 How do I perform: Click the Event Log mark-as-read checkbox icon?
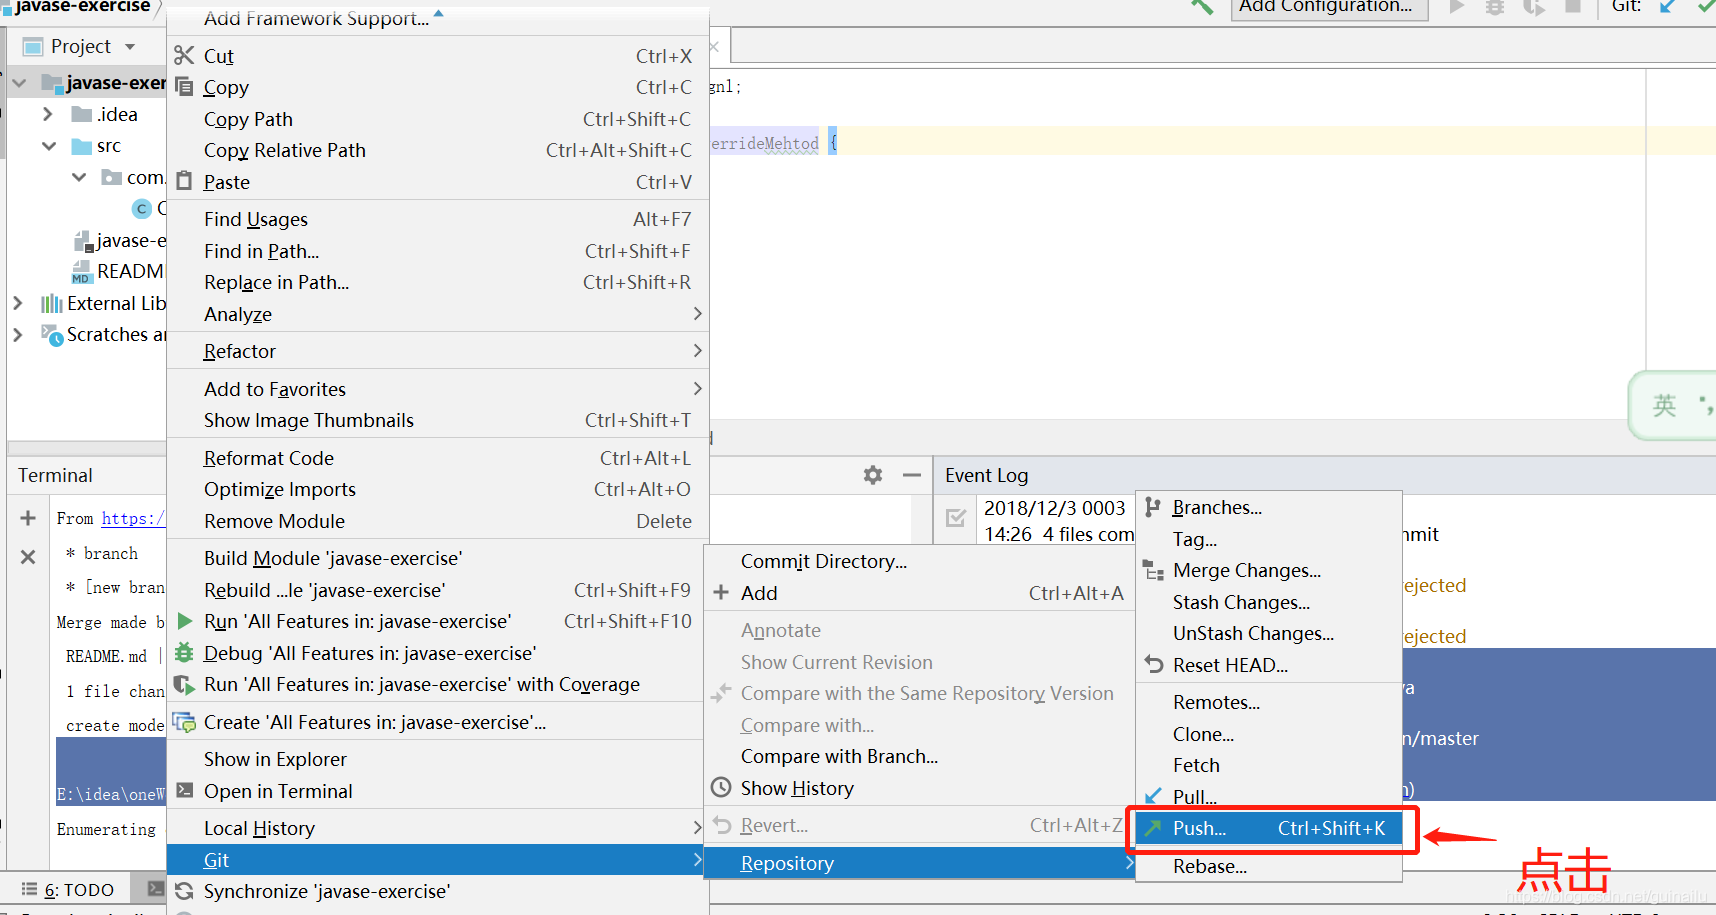[x=956, y=518]
